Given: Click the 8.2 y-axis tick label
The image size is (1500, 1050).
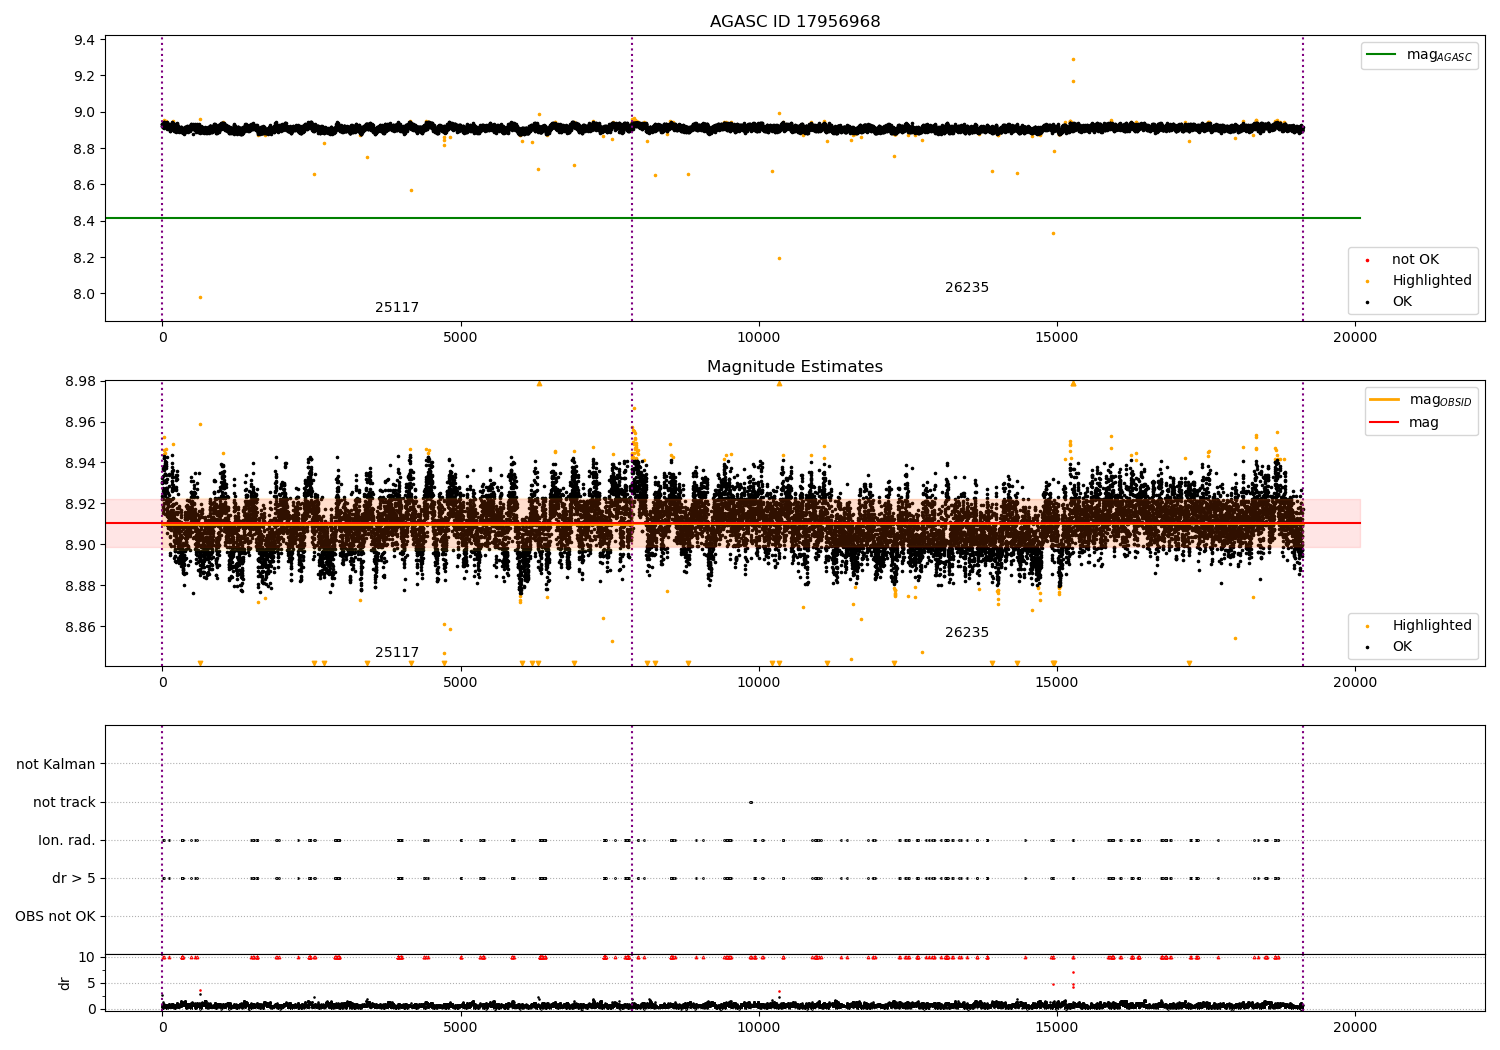Looking at the screenshot, I should pos(85,258).
